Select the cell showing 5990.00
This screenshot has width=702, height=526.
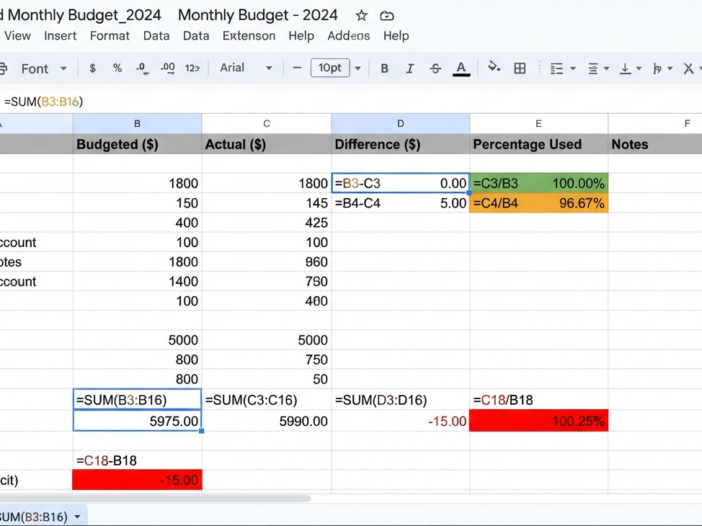click(266, 421)
